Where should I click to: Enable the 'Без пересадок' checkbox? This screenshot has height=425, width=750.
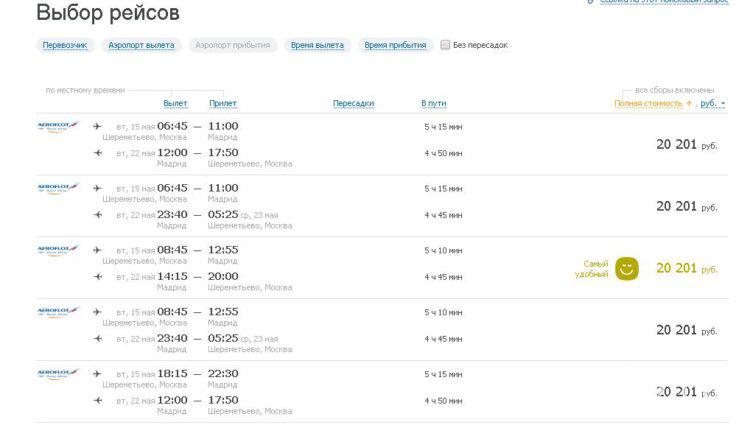[445, 45]
